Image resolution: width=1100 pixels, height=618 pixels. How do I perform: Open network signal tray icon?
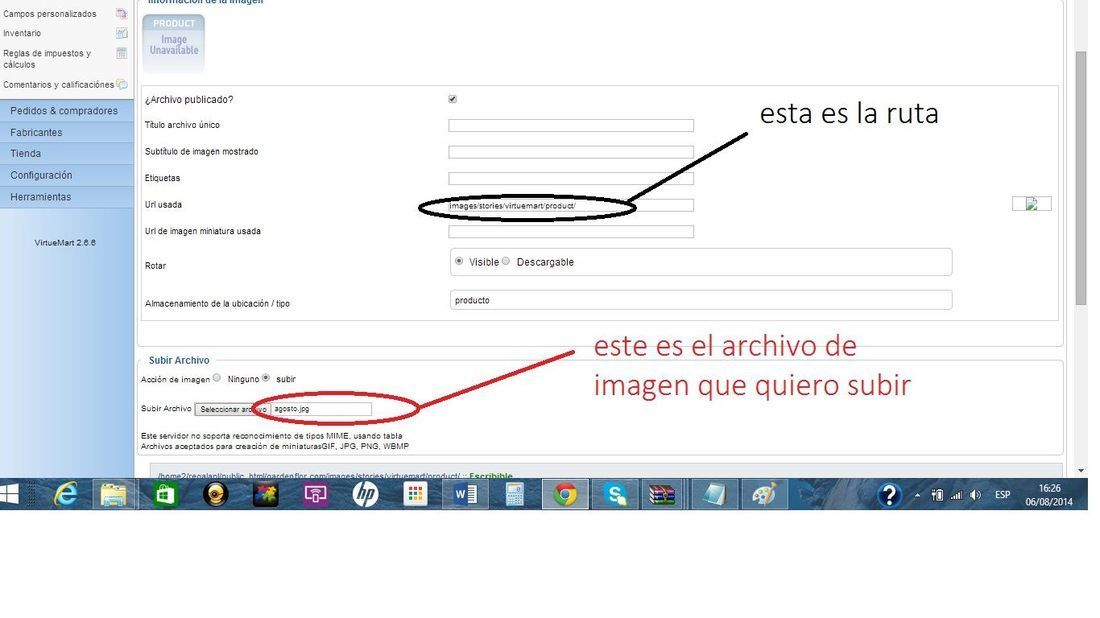(955, 495)
